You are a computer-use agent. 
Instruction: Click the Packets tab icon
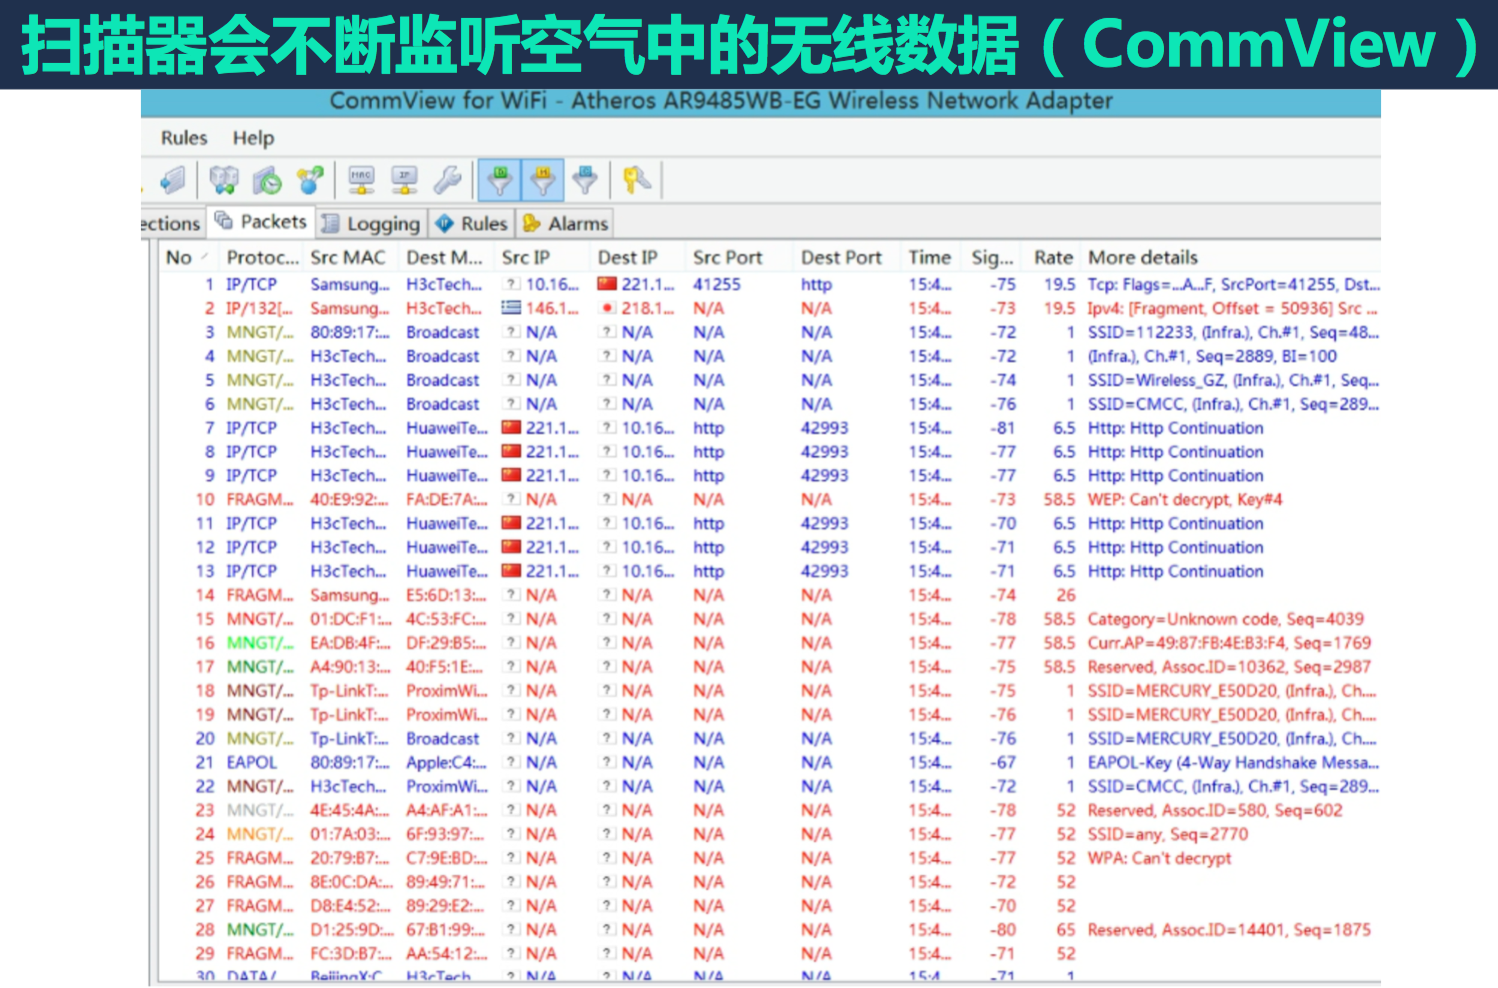point(224,221)
